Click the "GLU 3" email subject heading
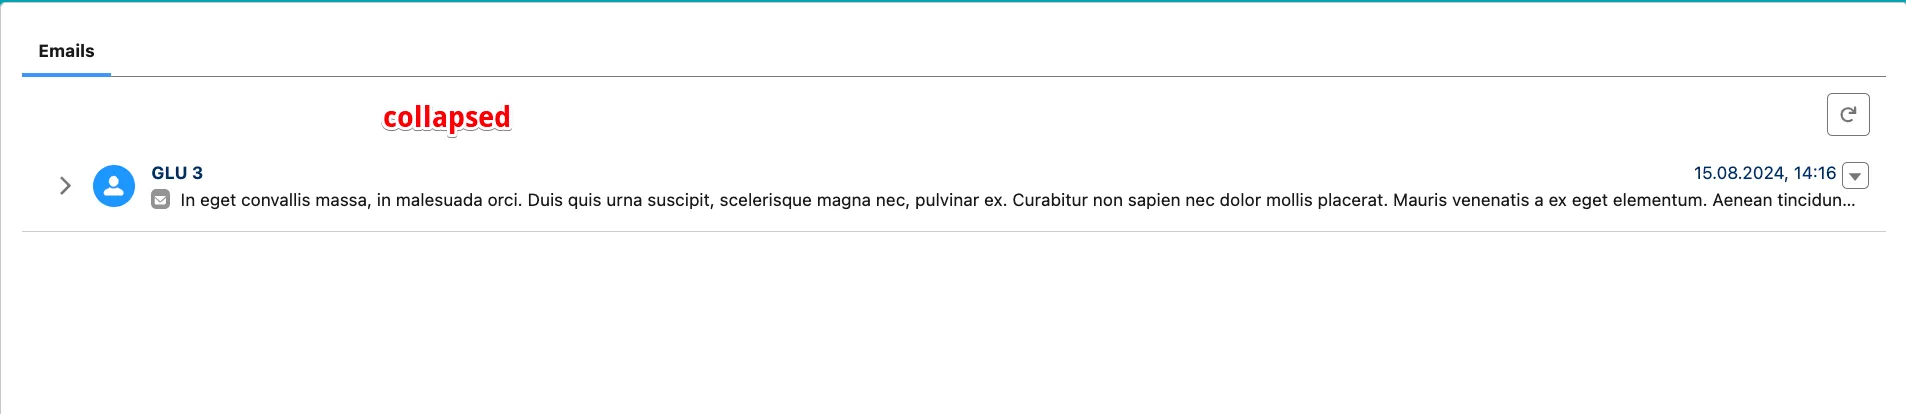Image resolution: width=1906 pixels, height=414 pixels. [x=177, y=173]
